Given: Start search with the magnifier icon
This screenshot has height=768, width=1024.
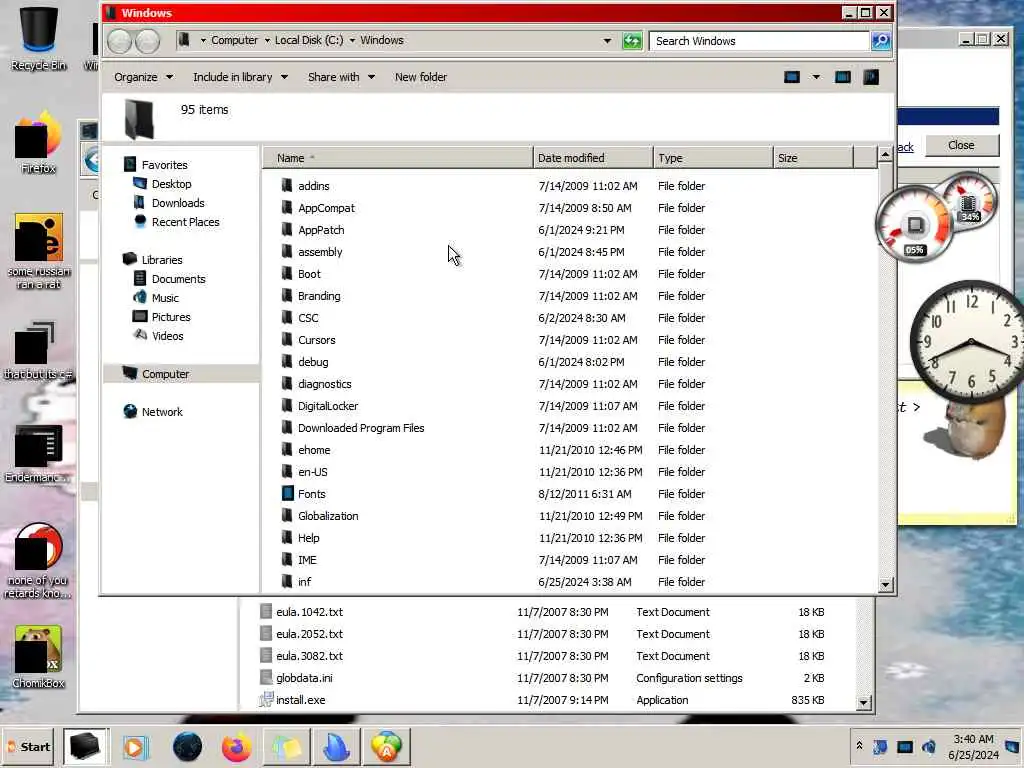Looking at the screenshot, I should (880, 41).
